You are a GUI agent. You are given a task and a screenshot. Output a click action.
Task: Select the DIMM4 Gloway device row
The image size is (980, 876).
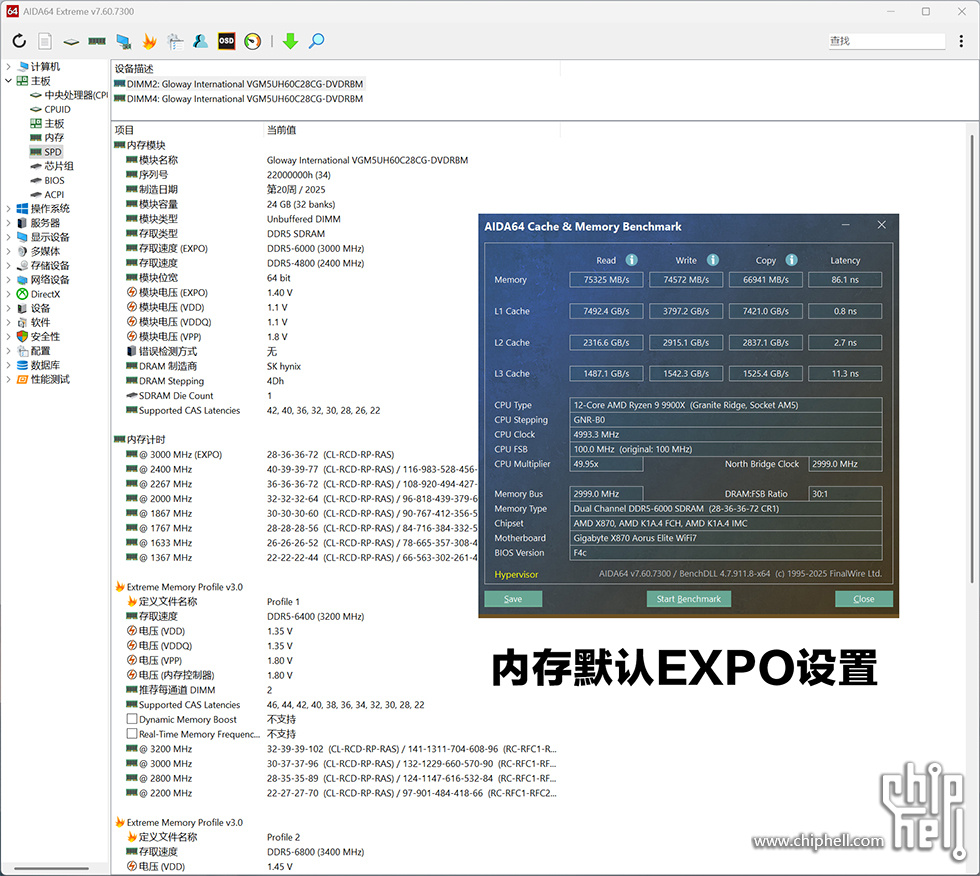point(239,99)
